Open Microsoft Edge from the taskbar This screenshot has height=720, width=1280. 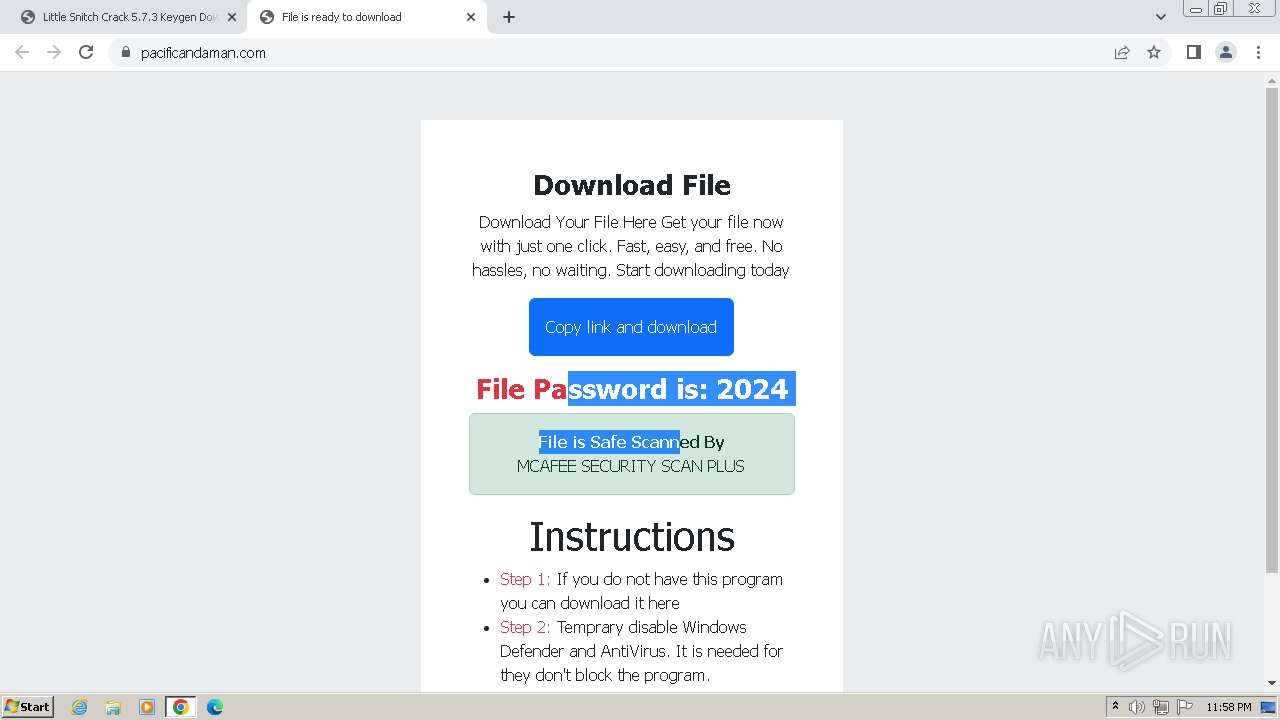click(x=215, y=707)
